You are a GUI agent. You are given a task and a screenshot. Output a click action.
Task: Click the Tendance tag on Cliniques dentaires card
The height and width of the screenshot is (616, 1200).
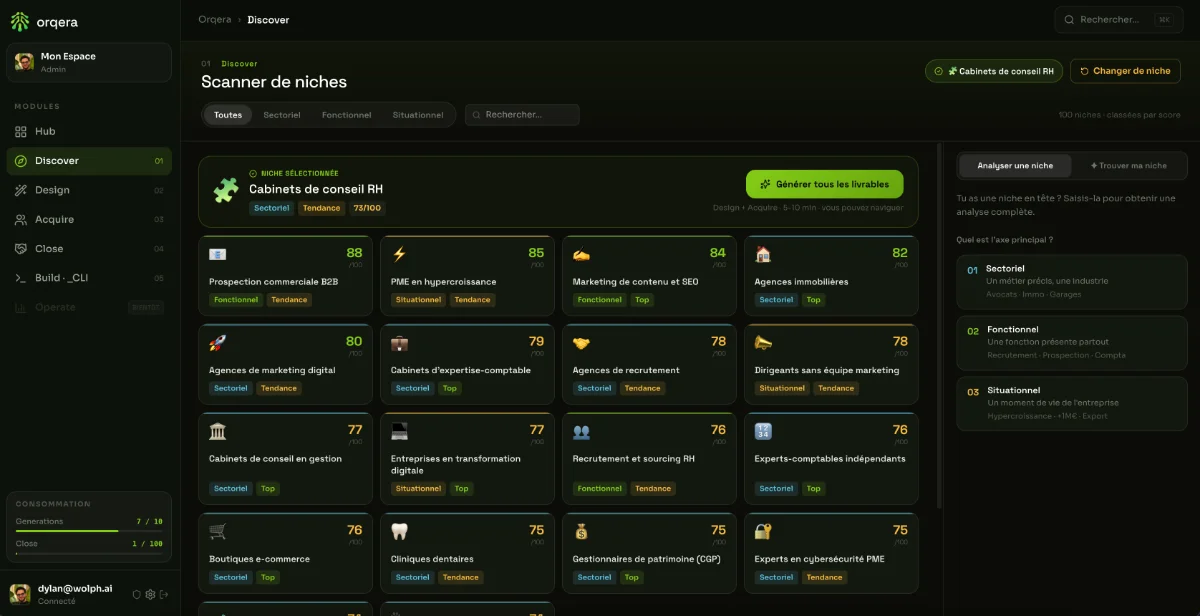point(461,577)
